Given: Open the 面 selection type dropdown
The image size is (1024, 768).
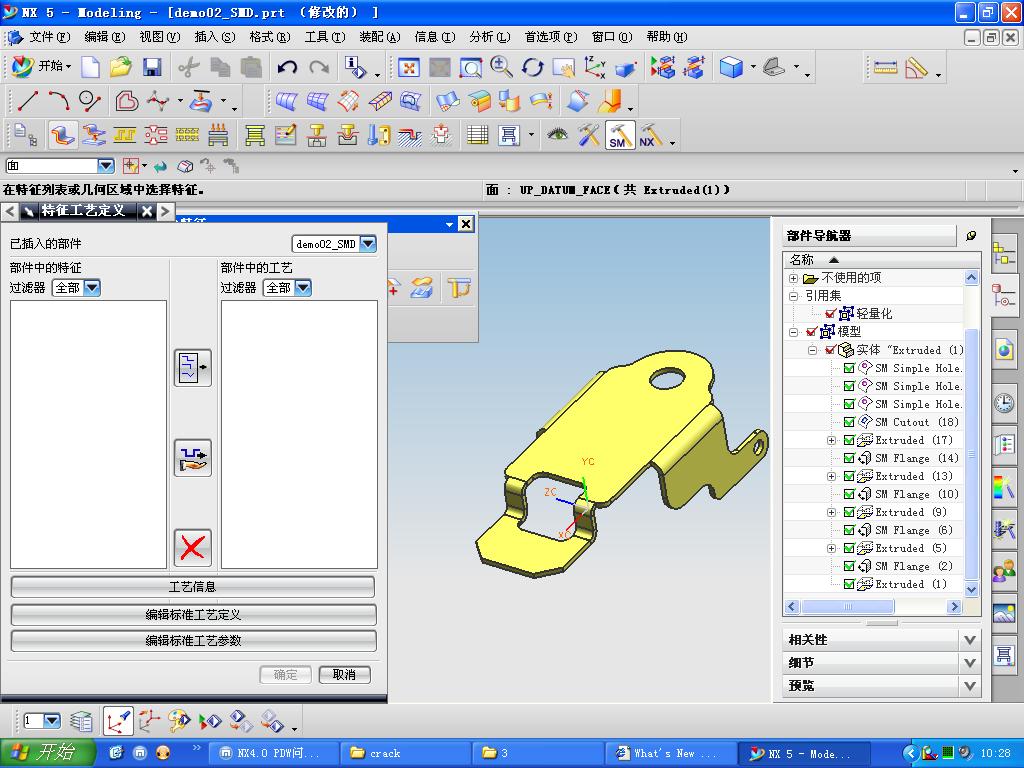Looking at the screenshot, I should 106,166.
